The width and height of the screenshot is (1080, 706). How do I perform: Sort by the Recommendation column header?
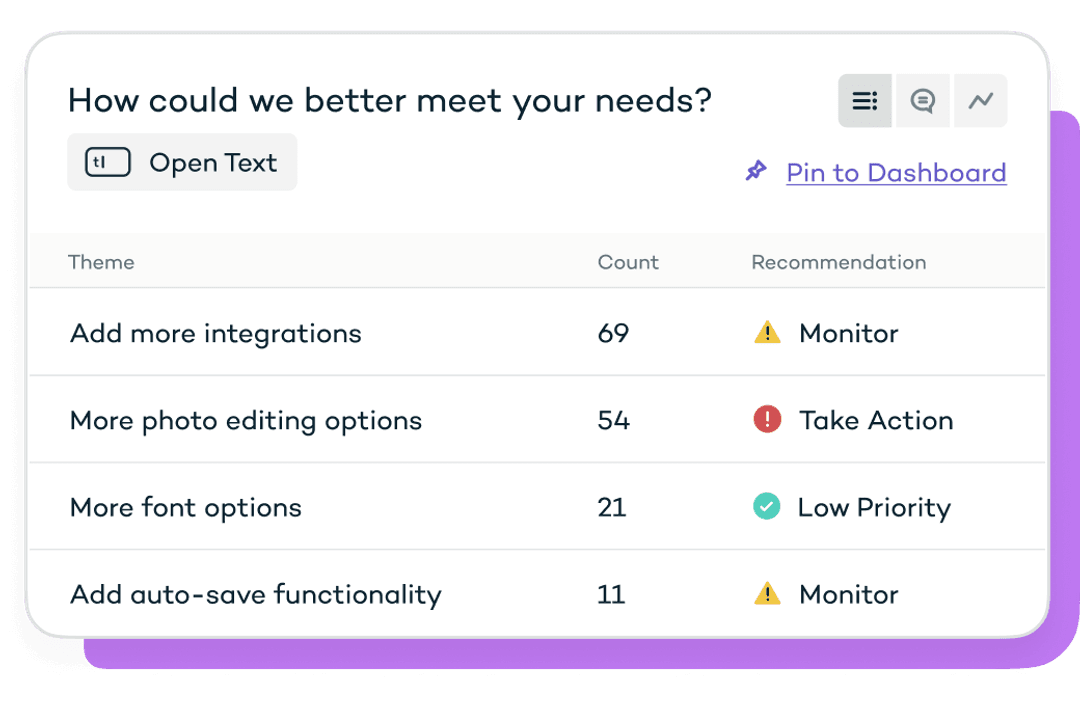pyautogui.click(x=838, y=262)
